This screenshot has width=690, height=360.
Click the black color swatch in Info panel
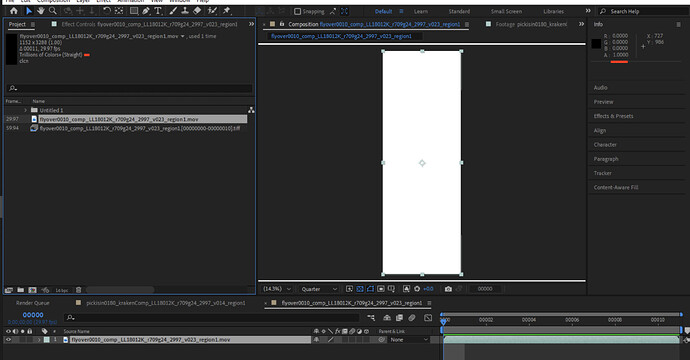click(x=596, y=44)
